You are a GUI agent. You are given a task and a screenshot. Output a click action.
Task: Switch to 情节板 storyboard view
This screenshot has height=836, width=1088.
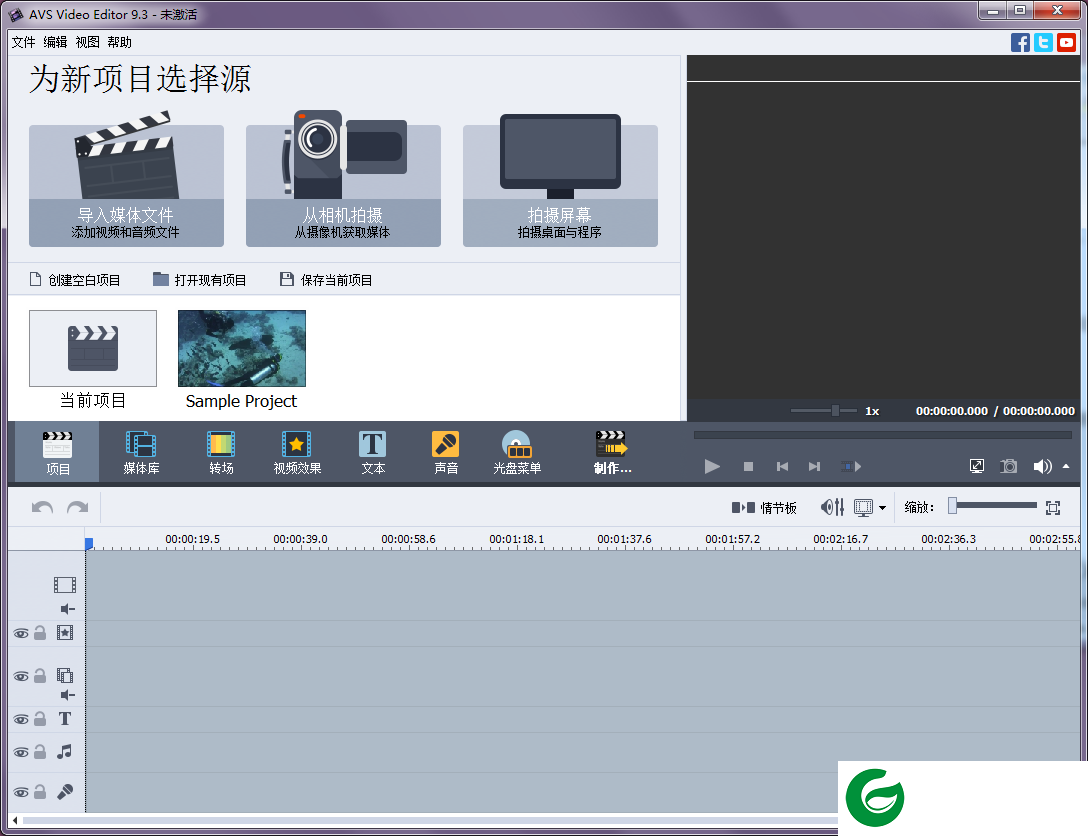click(764, 508)
